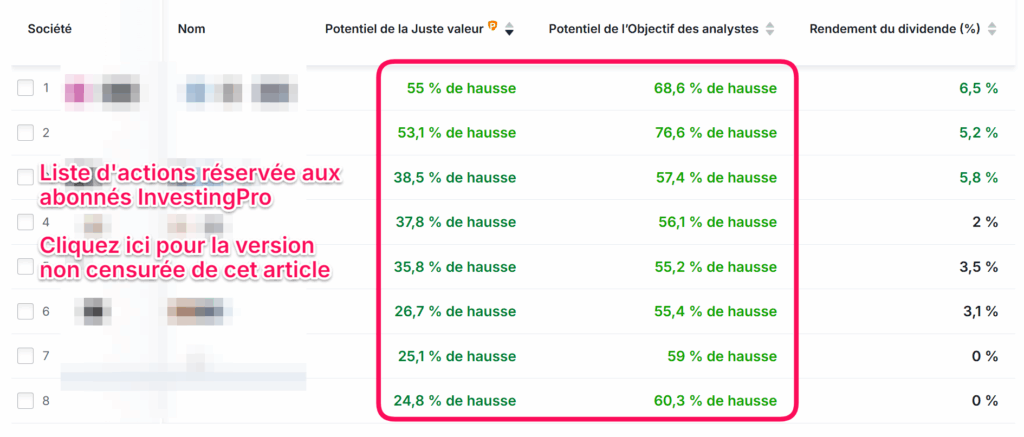Click the Rendement du dividende (%) header label

click(x=894, y=29)
